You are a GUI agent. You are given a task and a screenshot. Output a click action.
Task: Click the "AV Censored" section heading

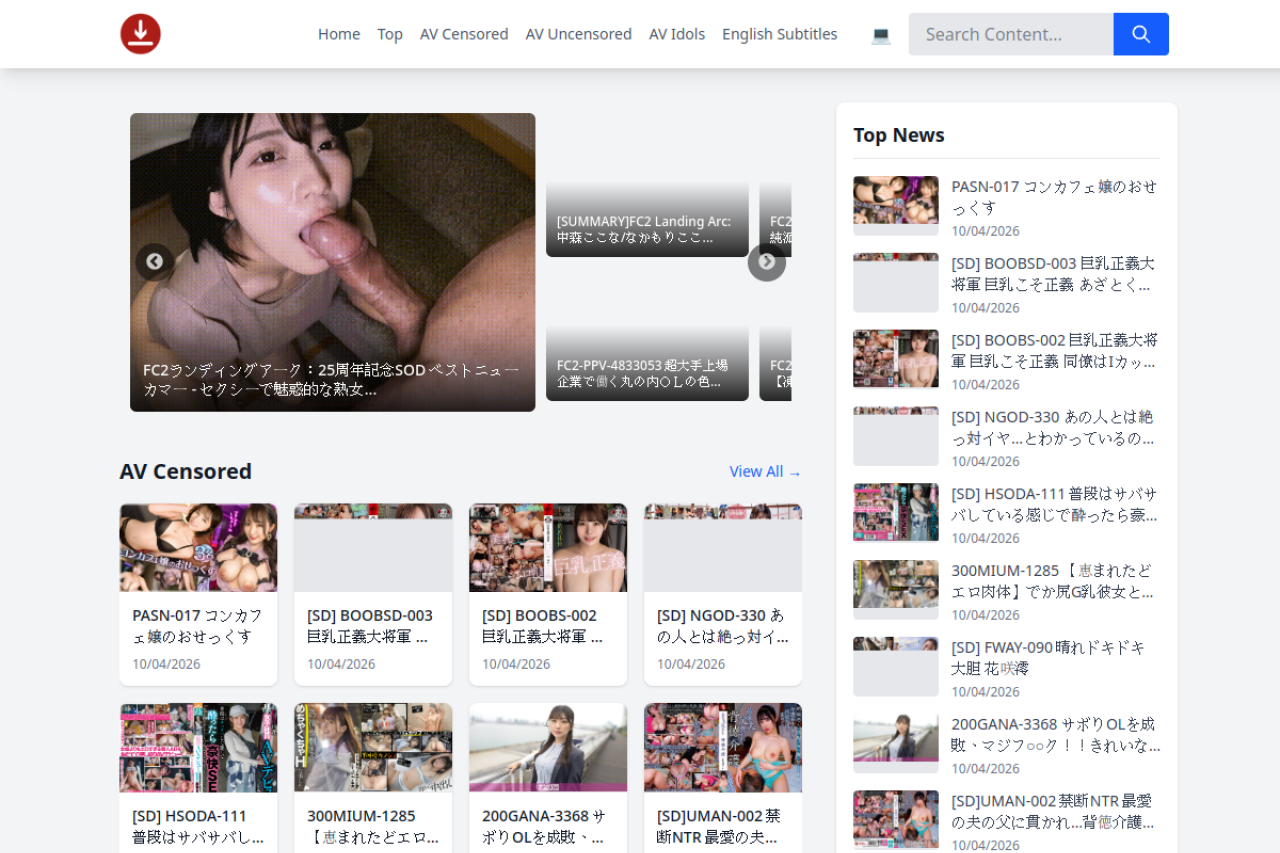pos(186,471)
